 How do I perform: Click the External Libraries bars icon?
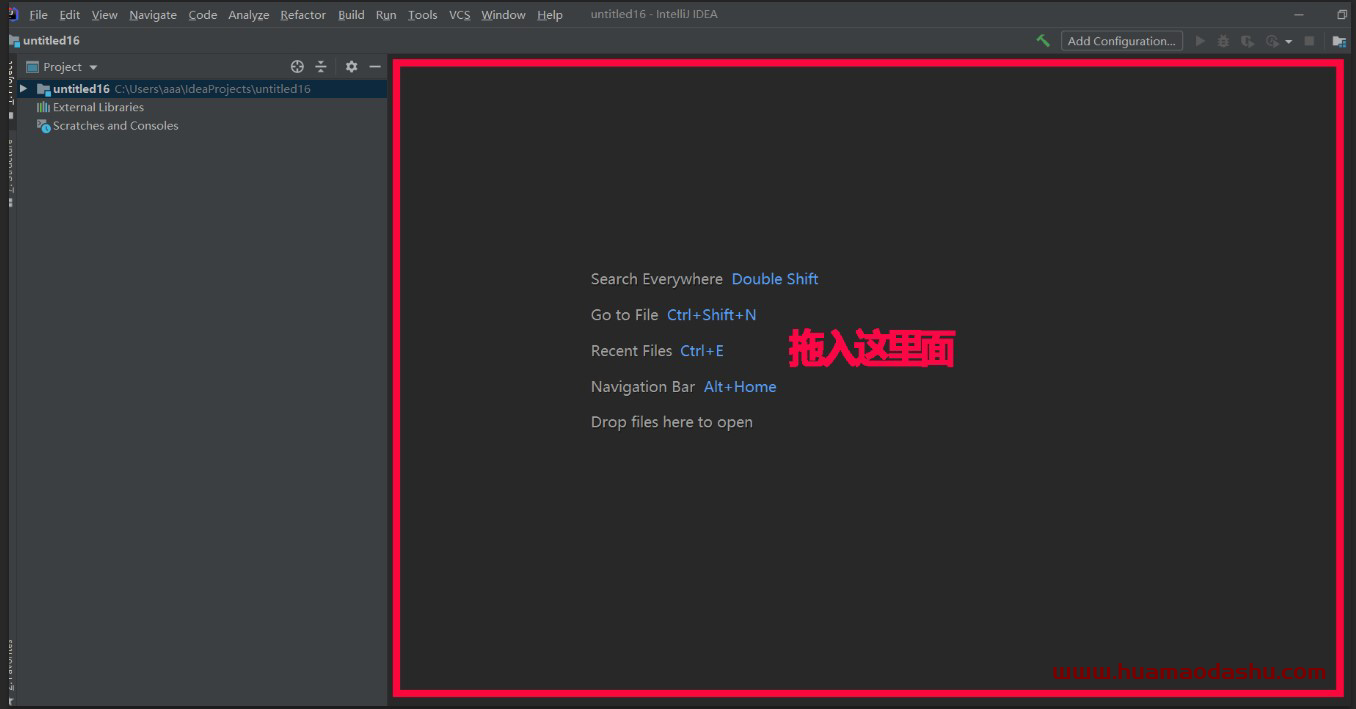click(43, 107)
